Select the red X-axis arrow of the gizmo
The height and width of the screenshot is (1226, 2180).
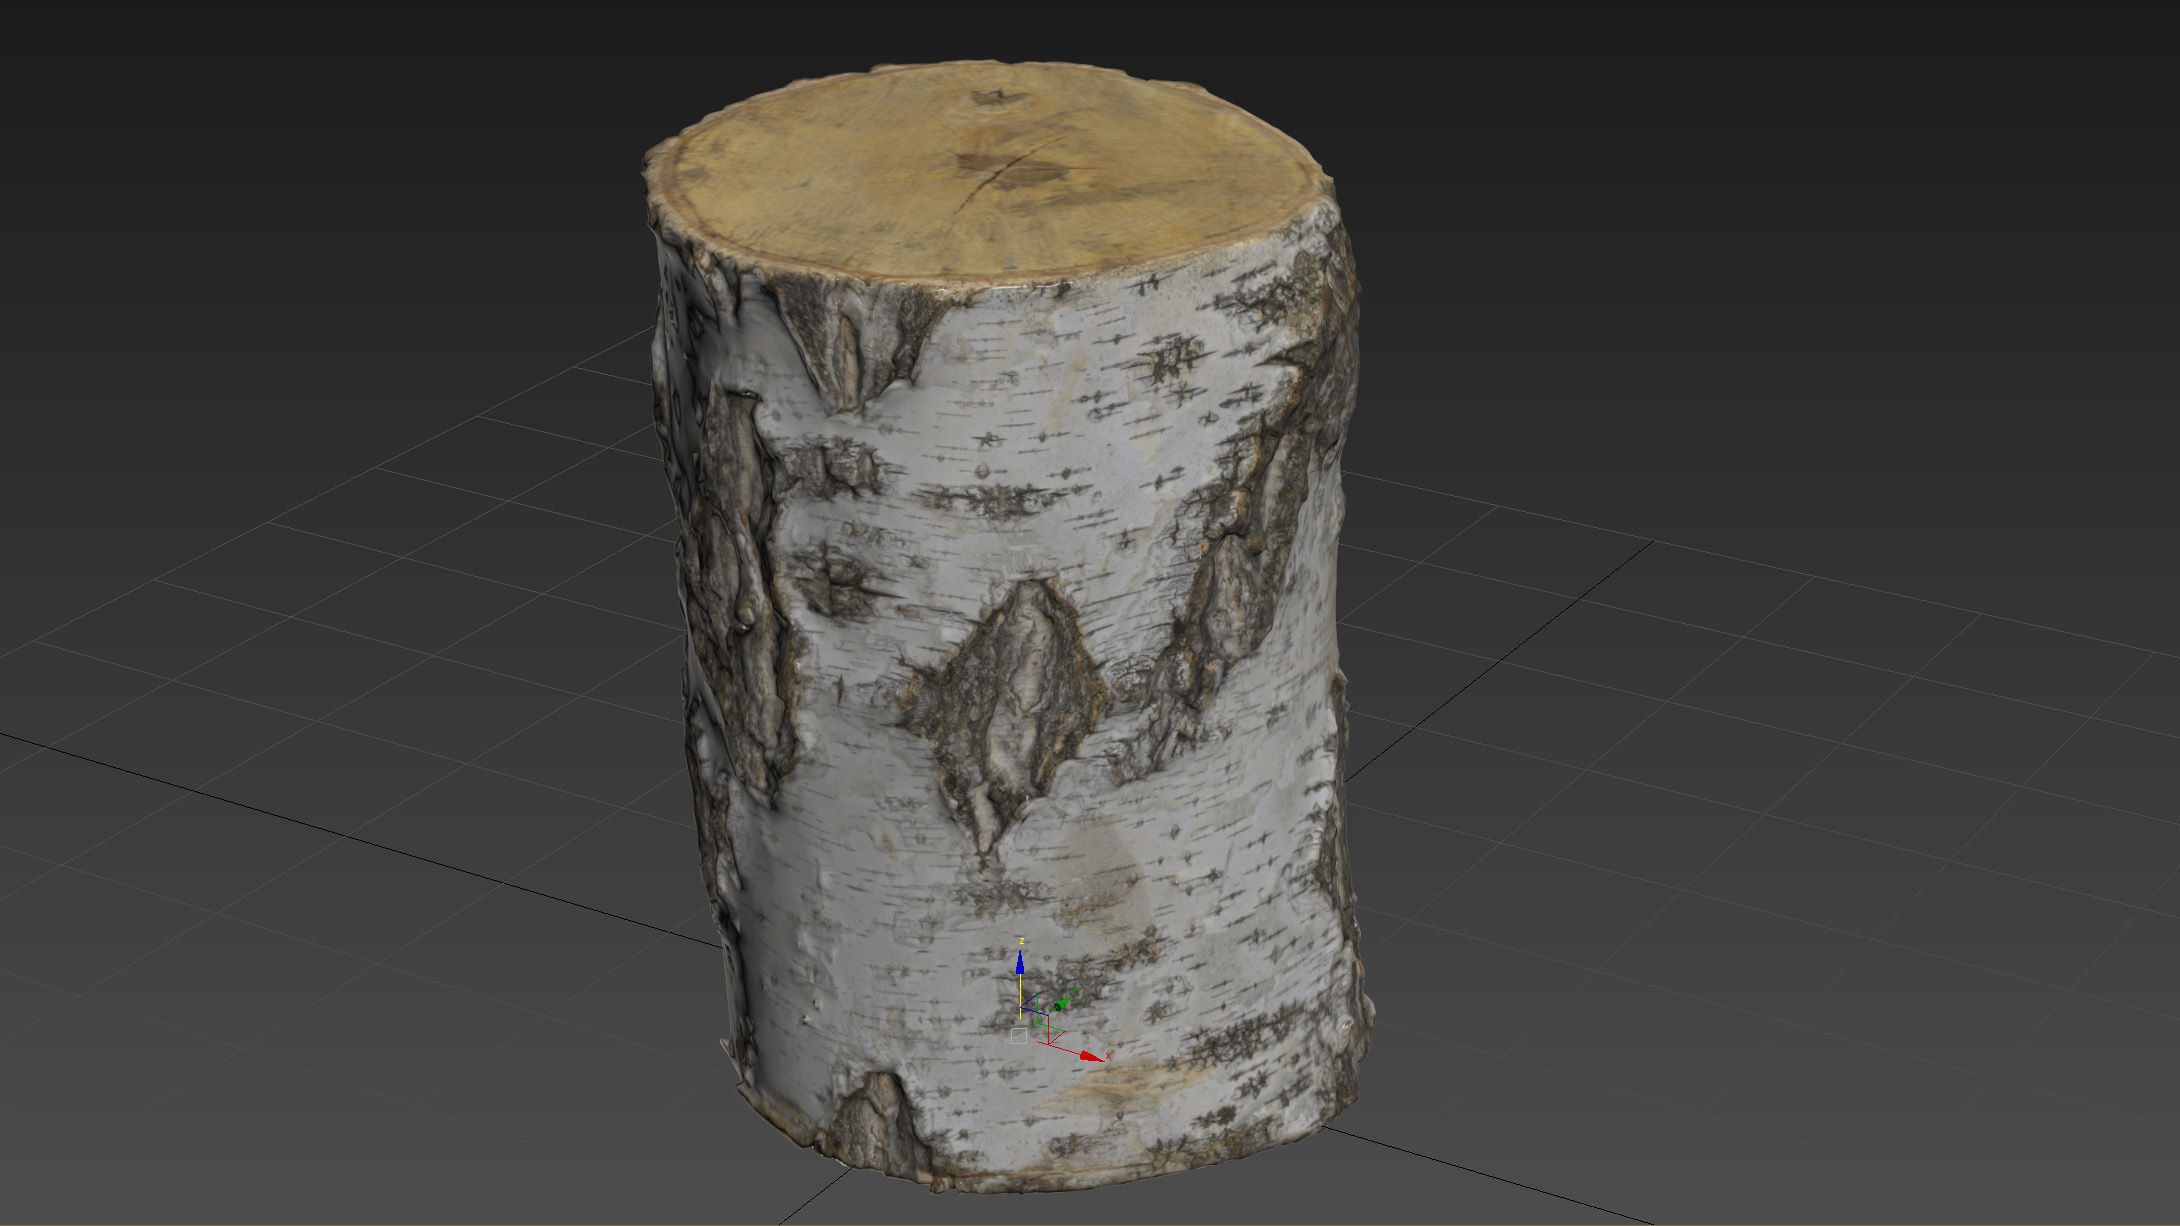click(1092, 1055)
